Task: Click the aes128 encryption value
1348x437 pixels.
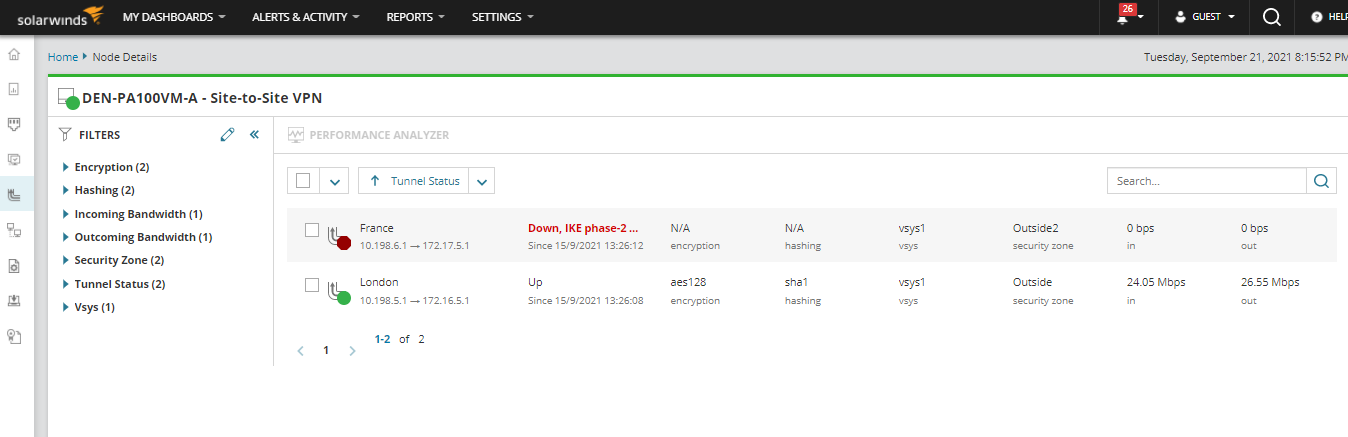Action: pyautogui.click(x=689, y=282)
